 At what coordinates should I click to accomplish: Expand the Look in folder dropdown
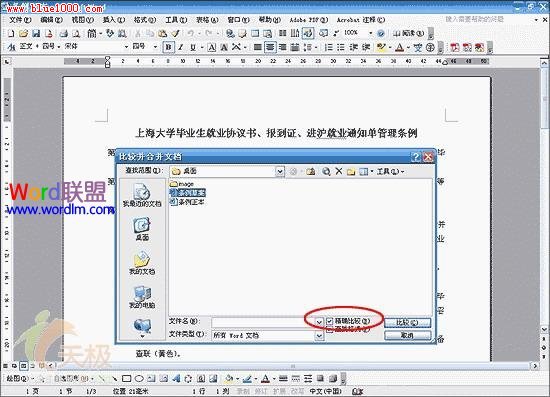click(x=280, y=171)
